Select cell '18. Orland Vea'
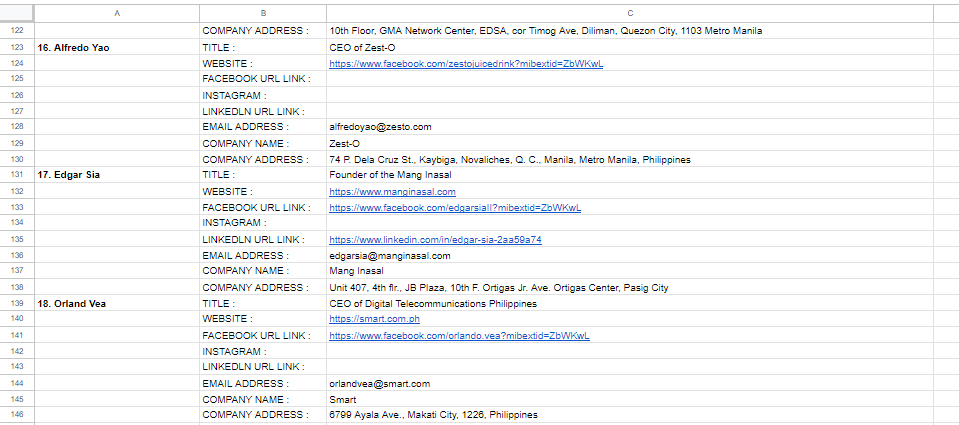The height and width of the screenshot is (425, 959). coord(117,303)
